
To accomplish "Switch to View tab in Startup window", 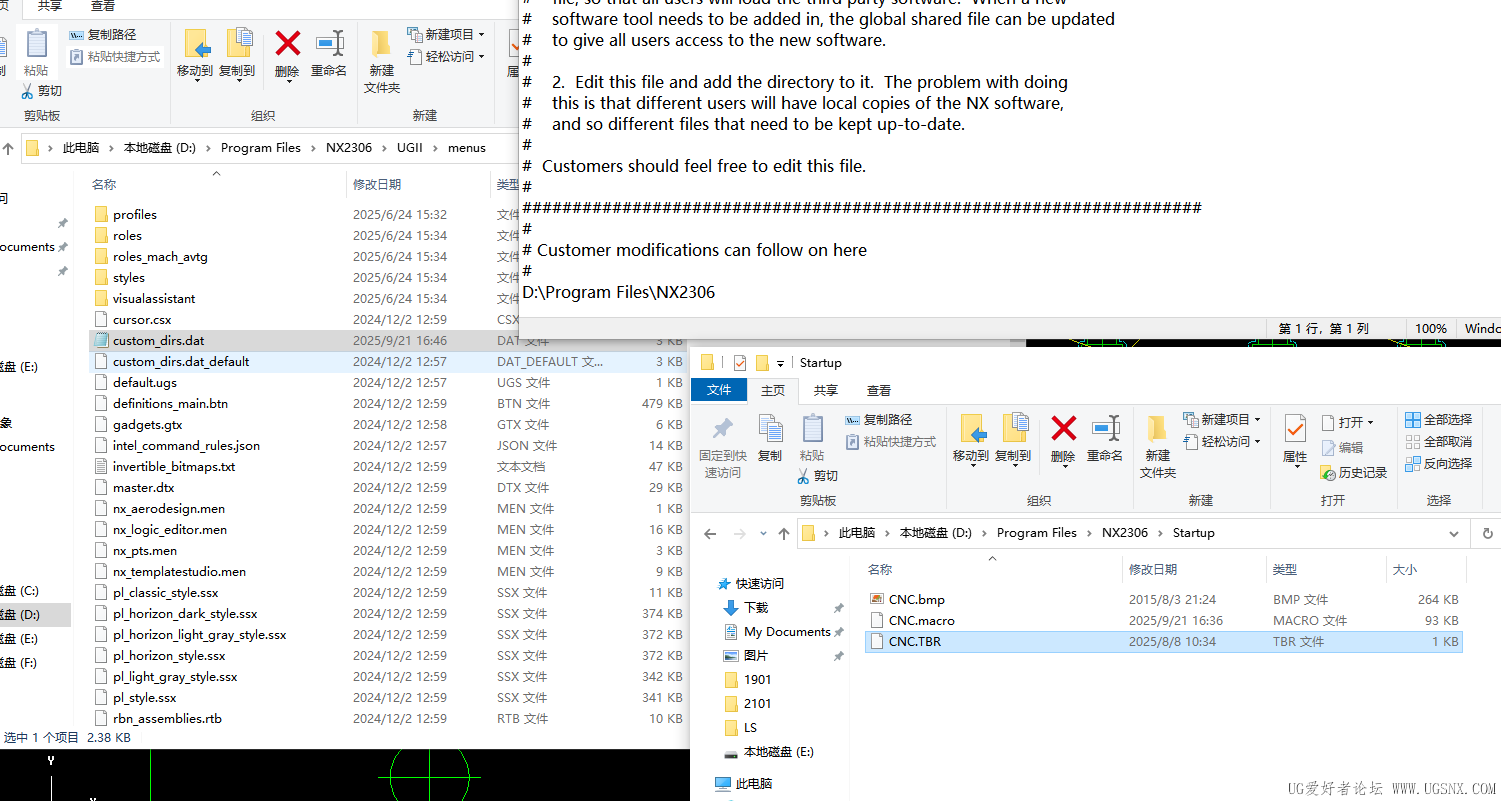I will pyautogui.click(x=879, y=390).
